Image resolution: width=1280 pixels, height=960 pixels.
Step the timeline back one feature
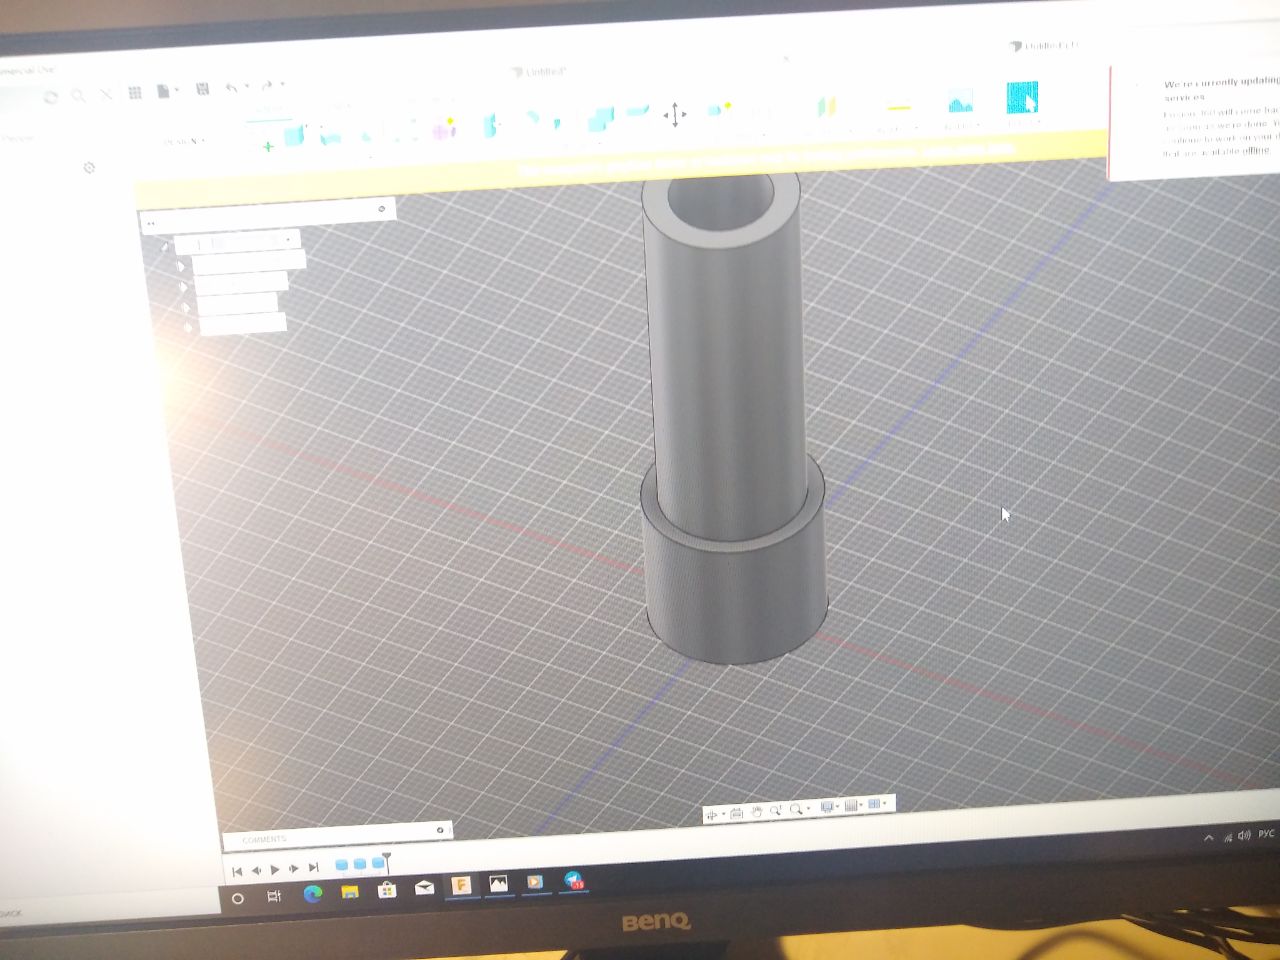click(x=256, y=870)
